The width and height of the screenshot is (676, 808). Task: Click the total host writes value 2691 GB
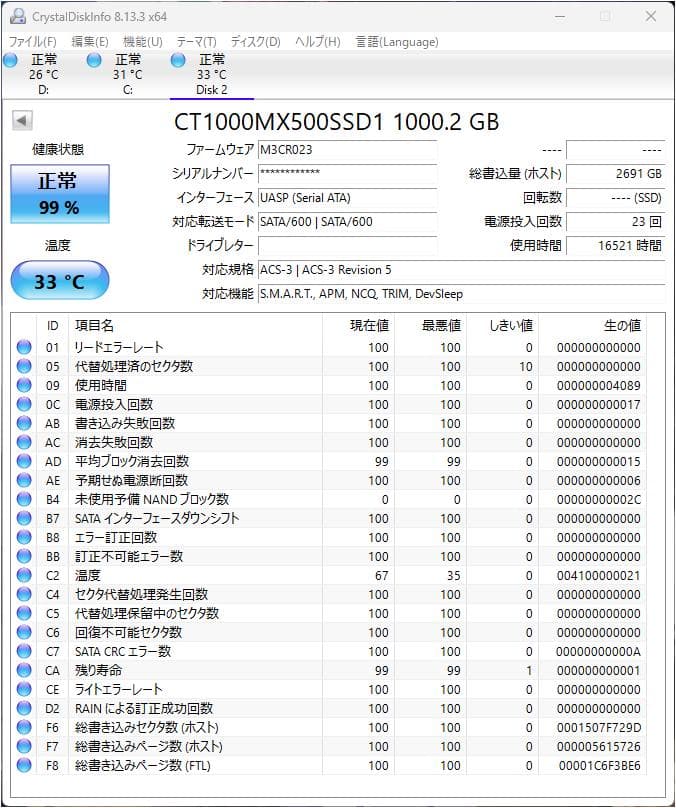pyautogui.click(x=615, y=174)
